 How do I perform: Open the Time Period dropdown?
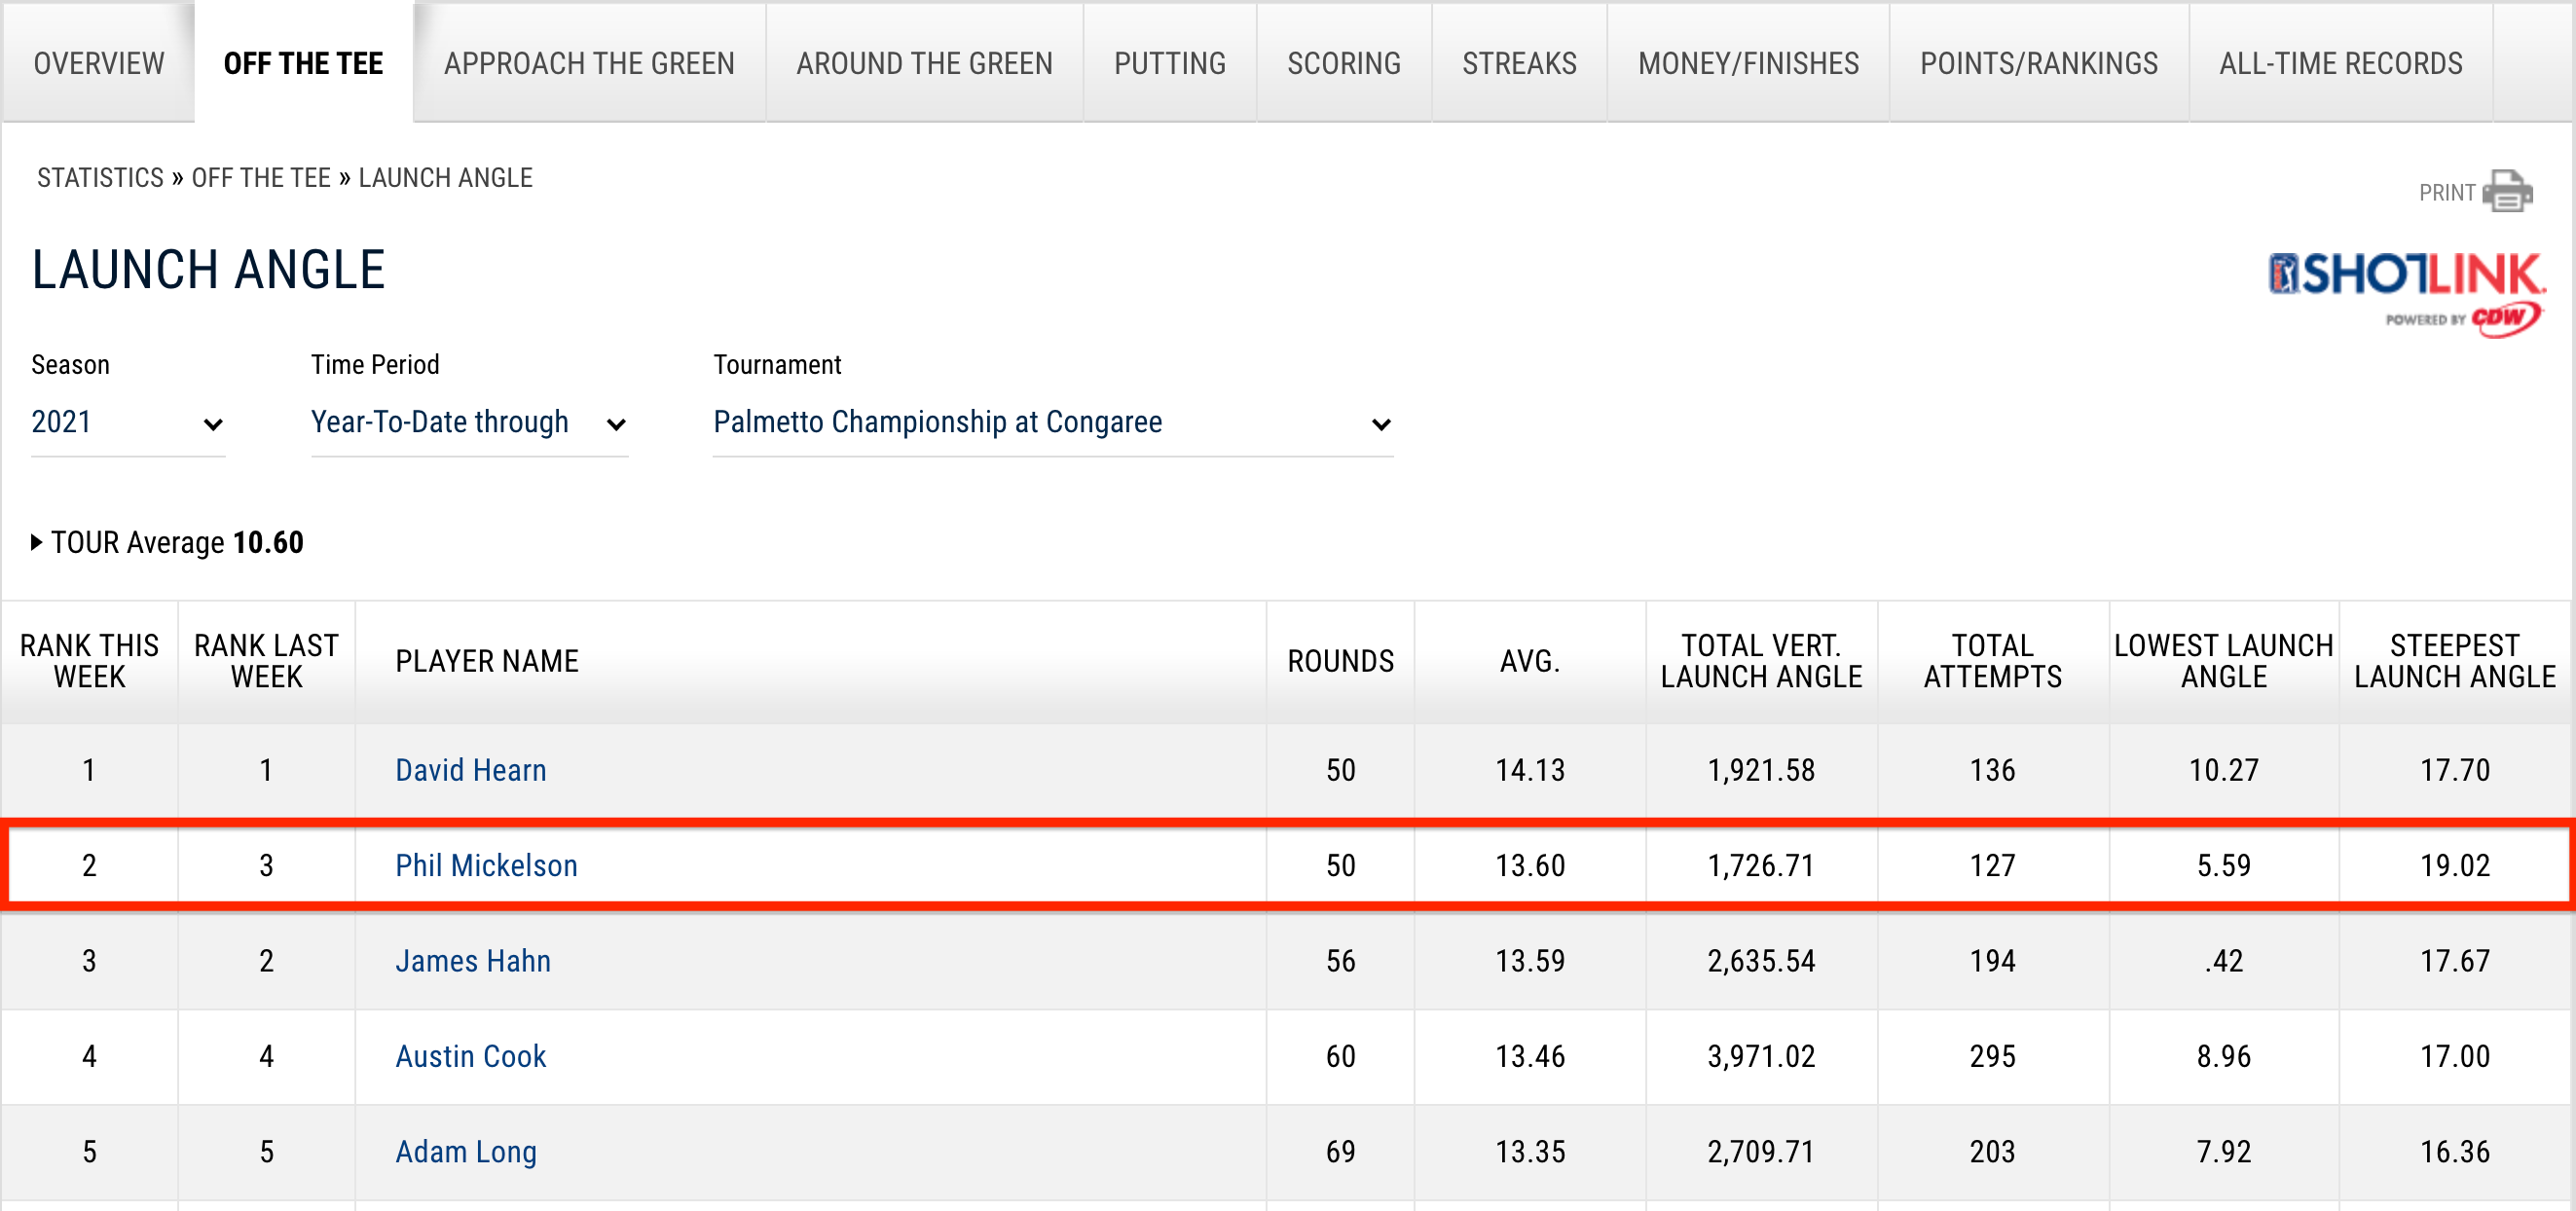pyautogui.click(x=468, y=423)
